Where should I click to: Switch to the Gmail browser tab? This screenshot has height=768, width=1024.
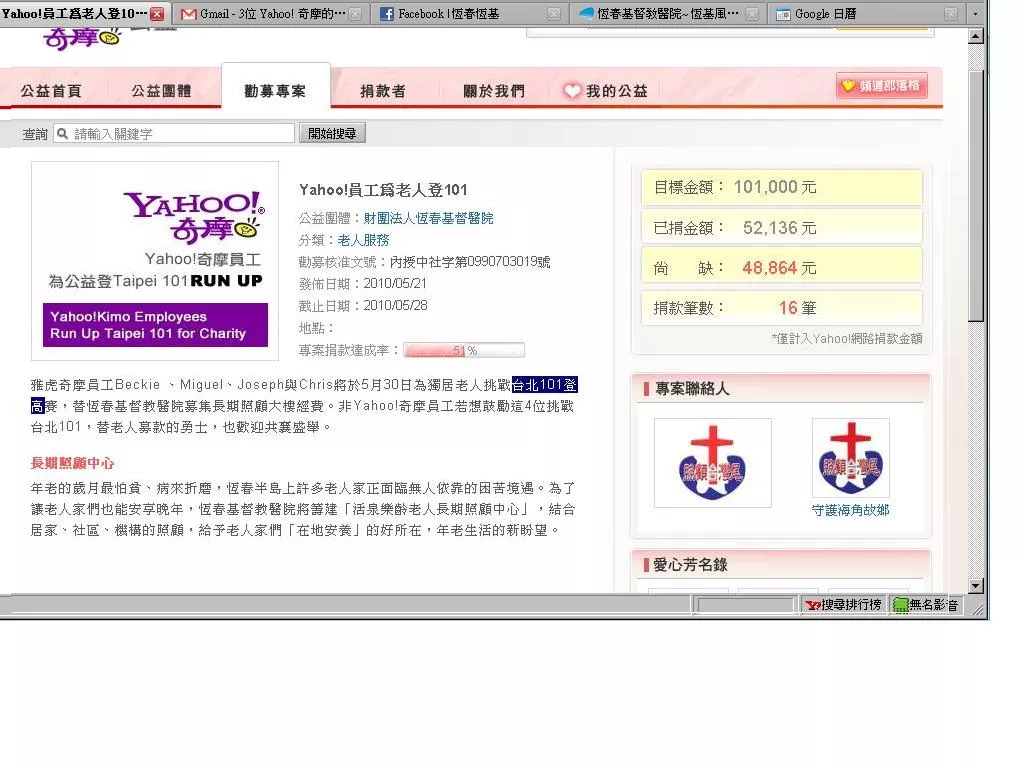click(270, 14)
